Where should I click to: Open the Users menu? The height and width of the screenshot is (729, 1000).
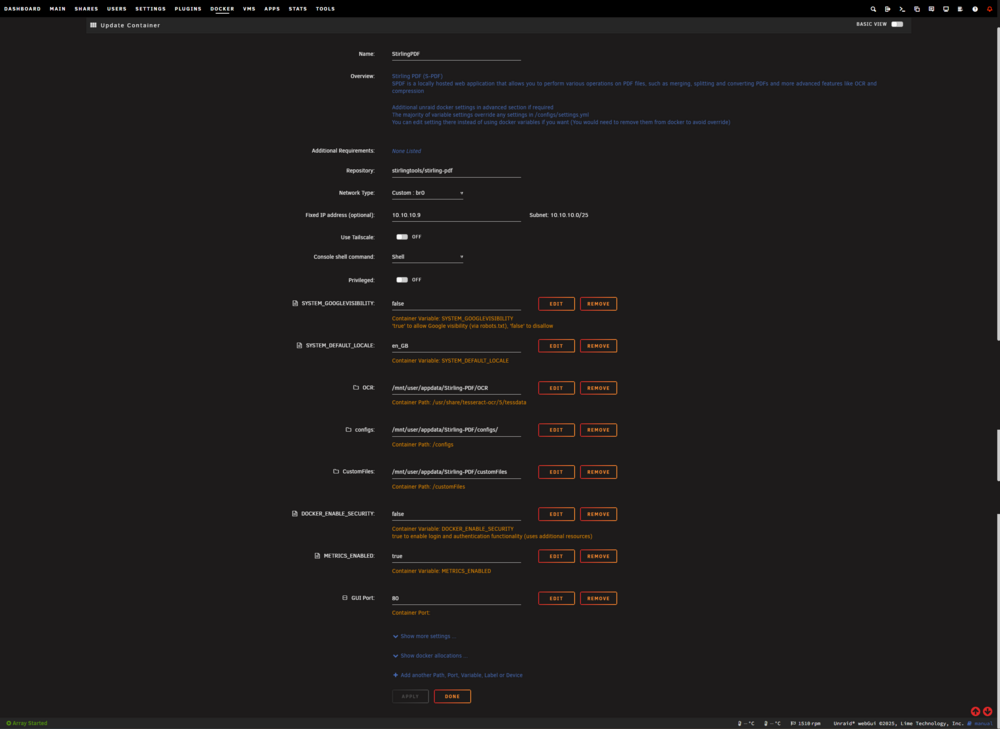pyautogui.click(x=117, y=9)
